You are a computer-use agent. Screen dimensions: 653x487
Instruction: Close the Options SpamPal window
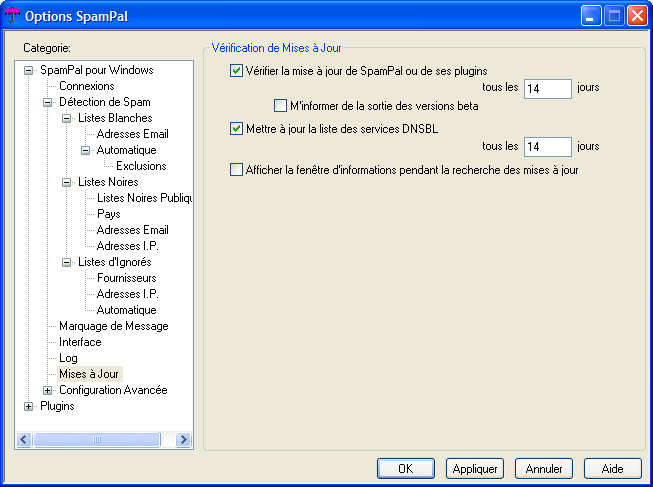637,16
